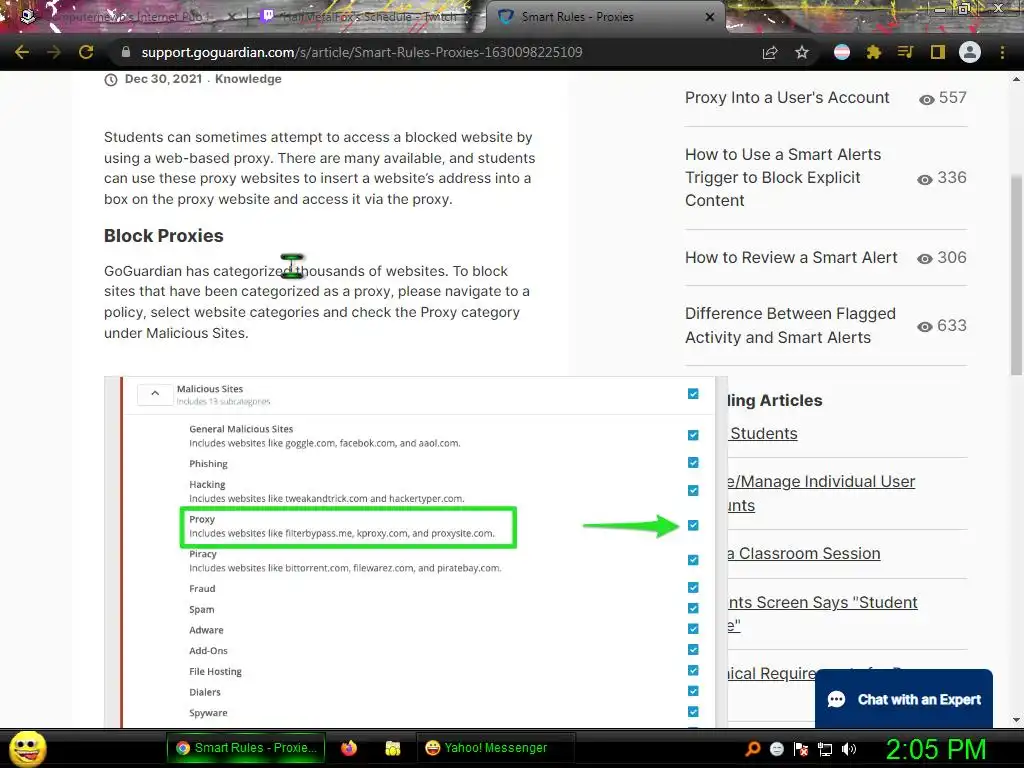1024x768 pixels.
Task: Toggle the browser side panel
Action: (938, 52)
